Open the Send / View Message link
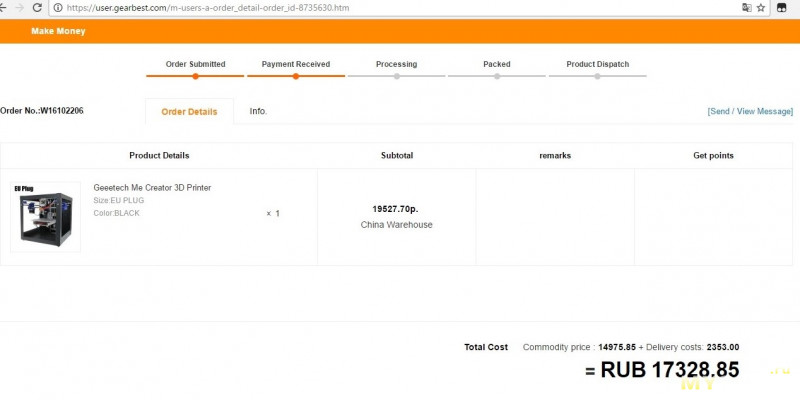800x400 pixels. pos(750,111)
